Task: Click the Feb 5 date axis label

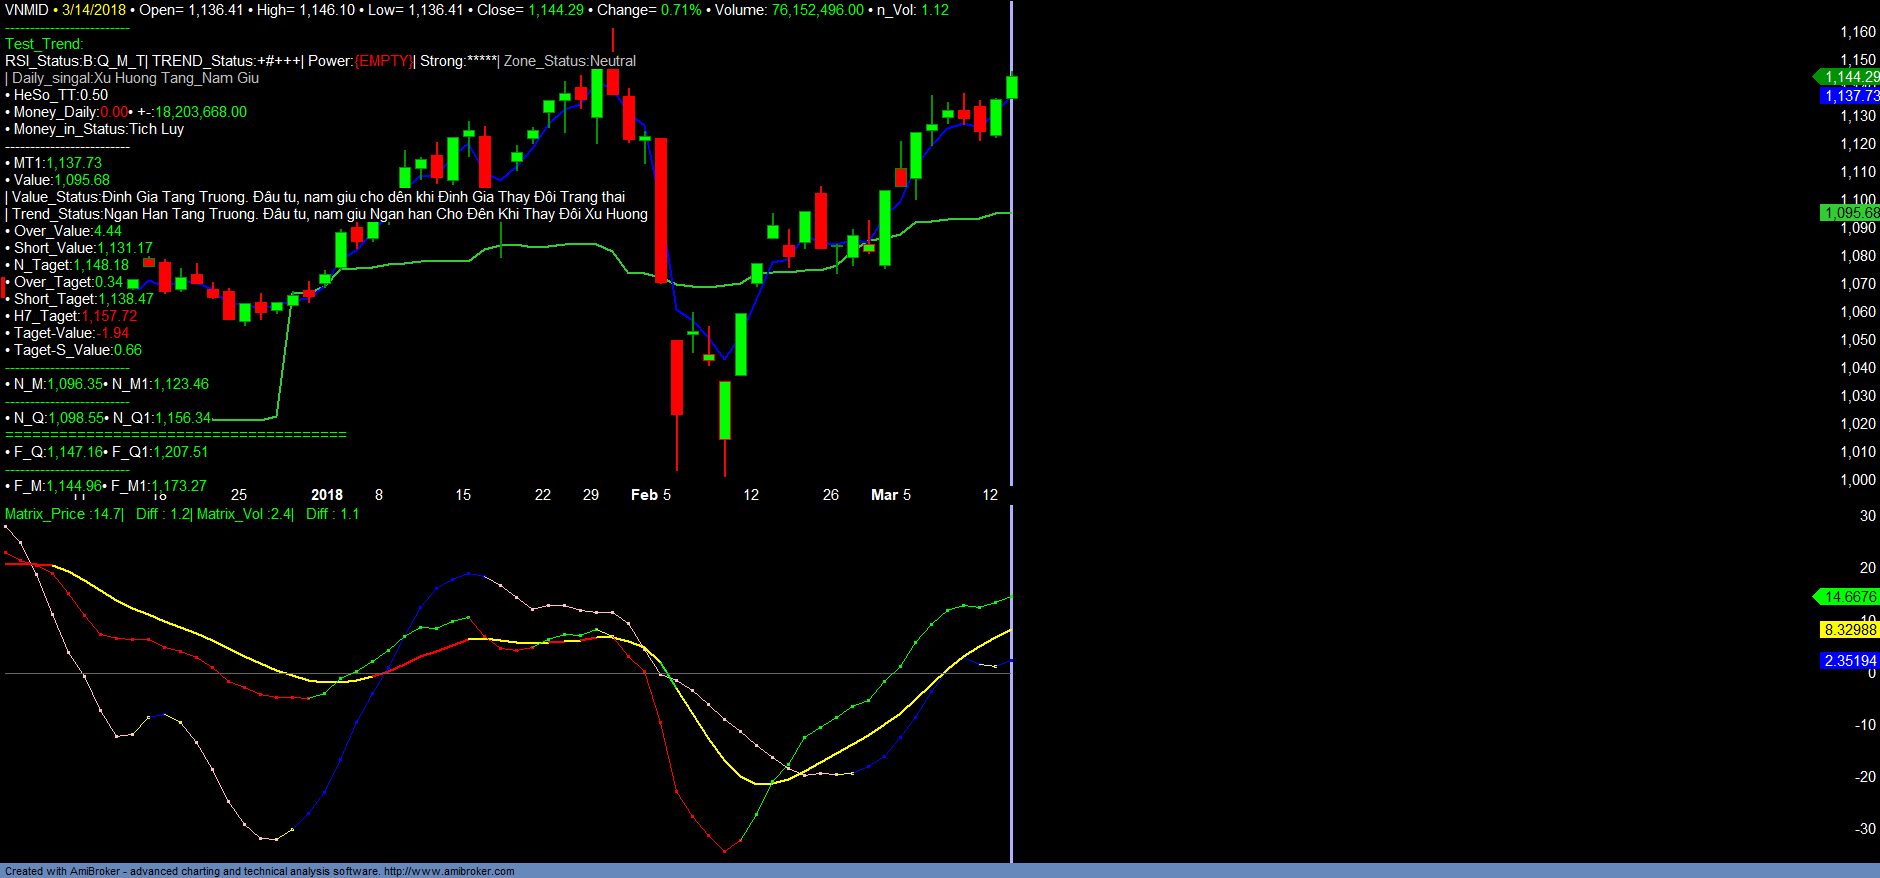Action: 651,495
